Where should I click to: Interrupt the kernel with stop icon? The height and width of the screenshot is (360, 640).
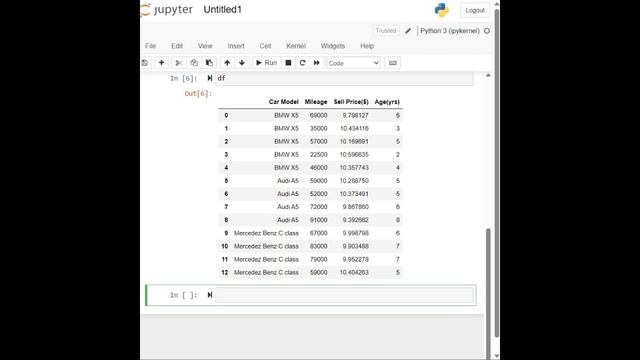[288, 63]
